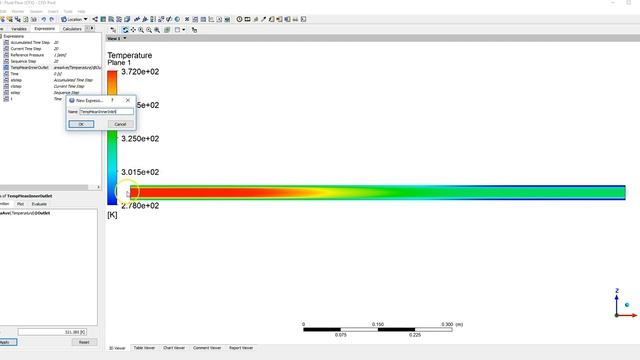The width and height of the screenshot is (640, 360).
Task: Click the help question mark in New Expression dialog
Action: tap(113, 100)
